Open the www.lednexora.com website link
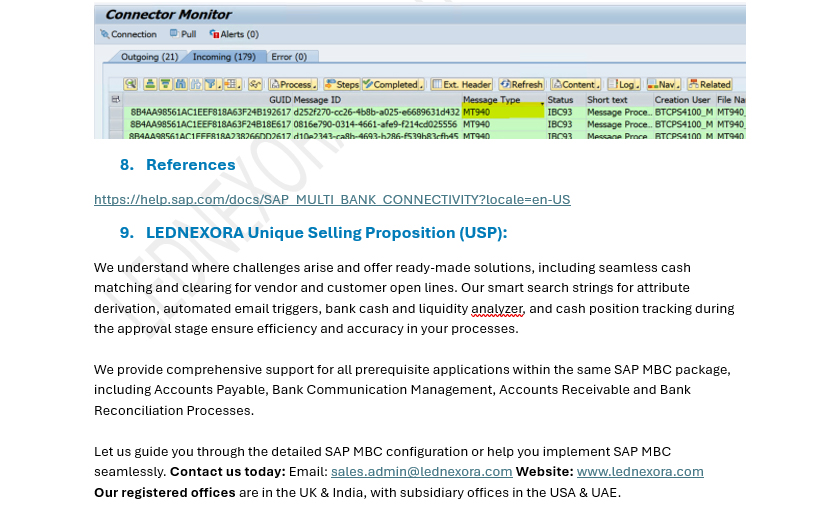Screen dimensions: 825x520 click(640, 472)
